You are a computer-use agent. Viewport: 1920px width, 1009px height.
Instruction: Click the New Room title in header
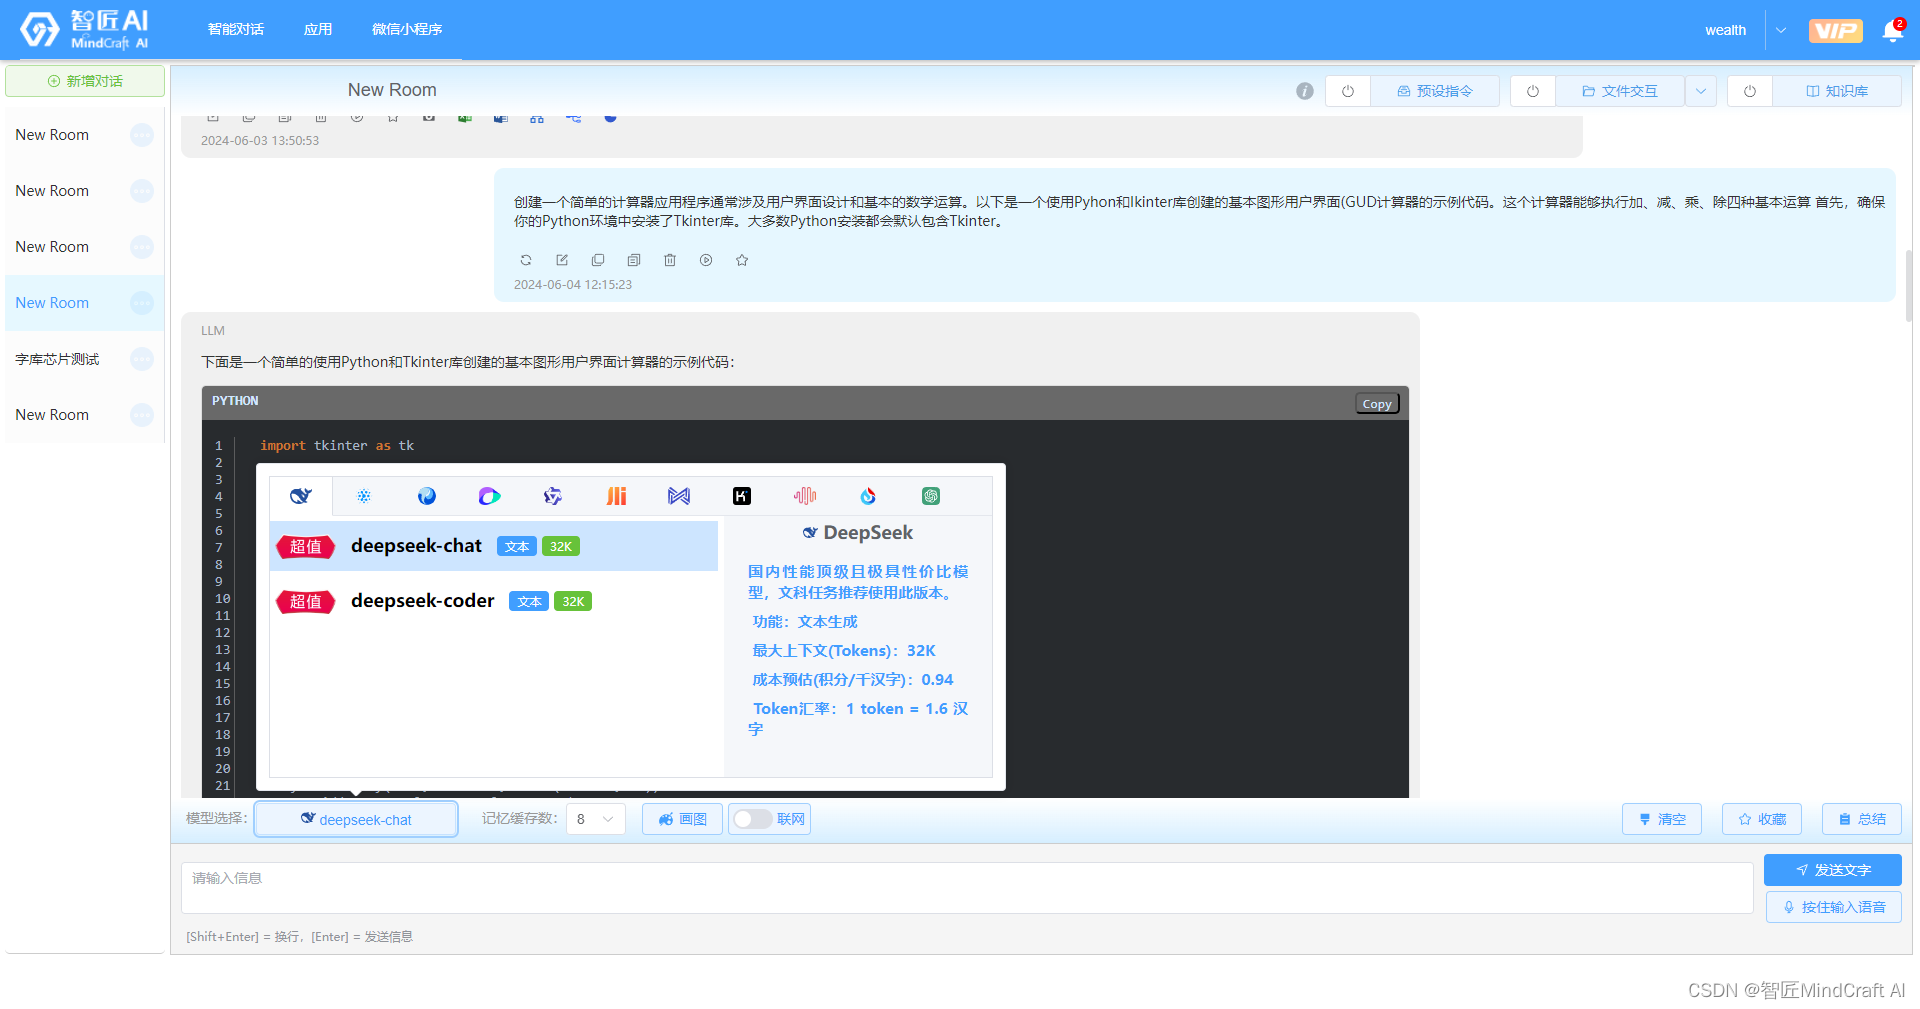click(392, 90)
